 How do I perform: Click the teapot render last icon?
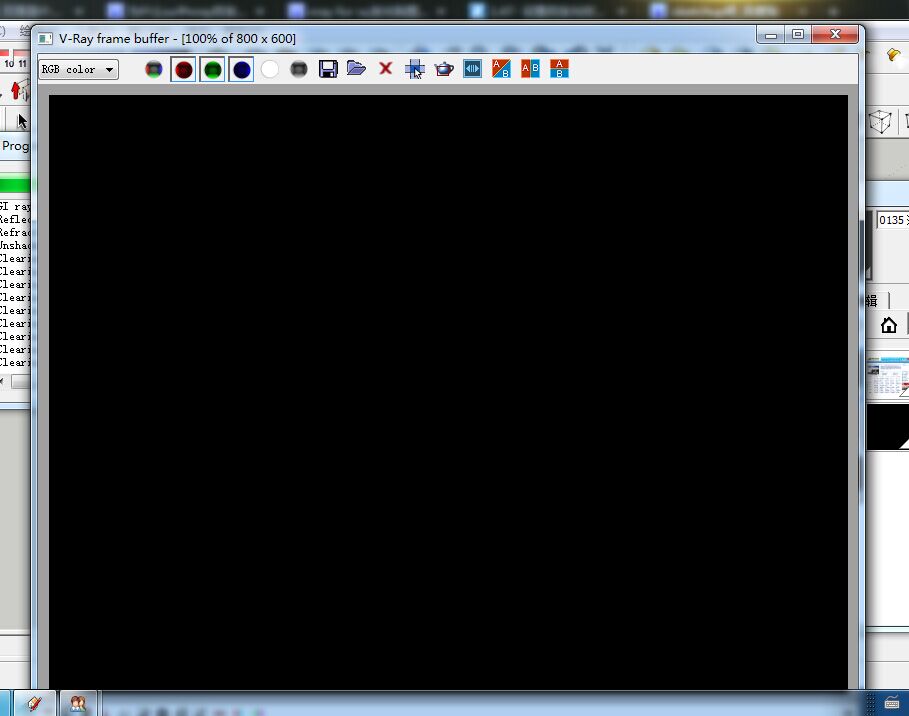[444, 69]
